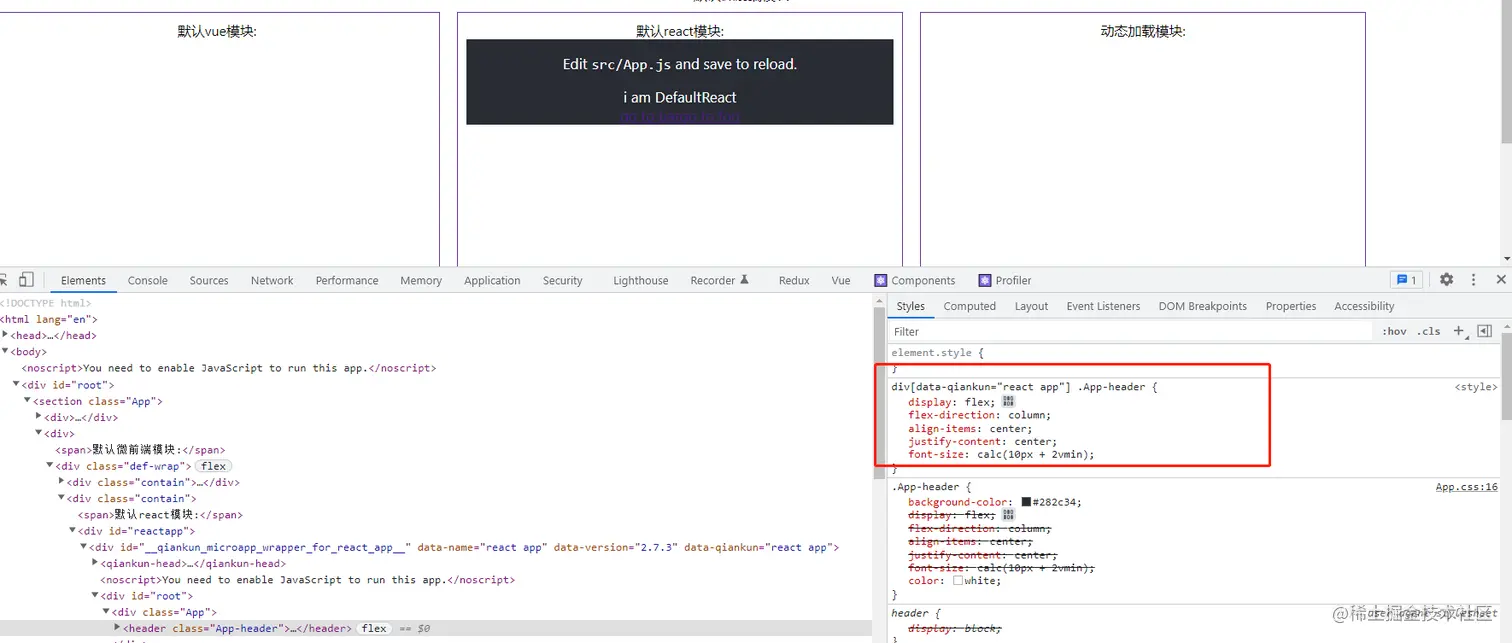Open the Vue tab
Screen dimensions: 1512x643
point(841,280)
